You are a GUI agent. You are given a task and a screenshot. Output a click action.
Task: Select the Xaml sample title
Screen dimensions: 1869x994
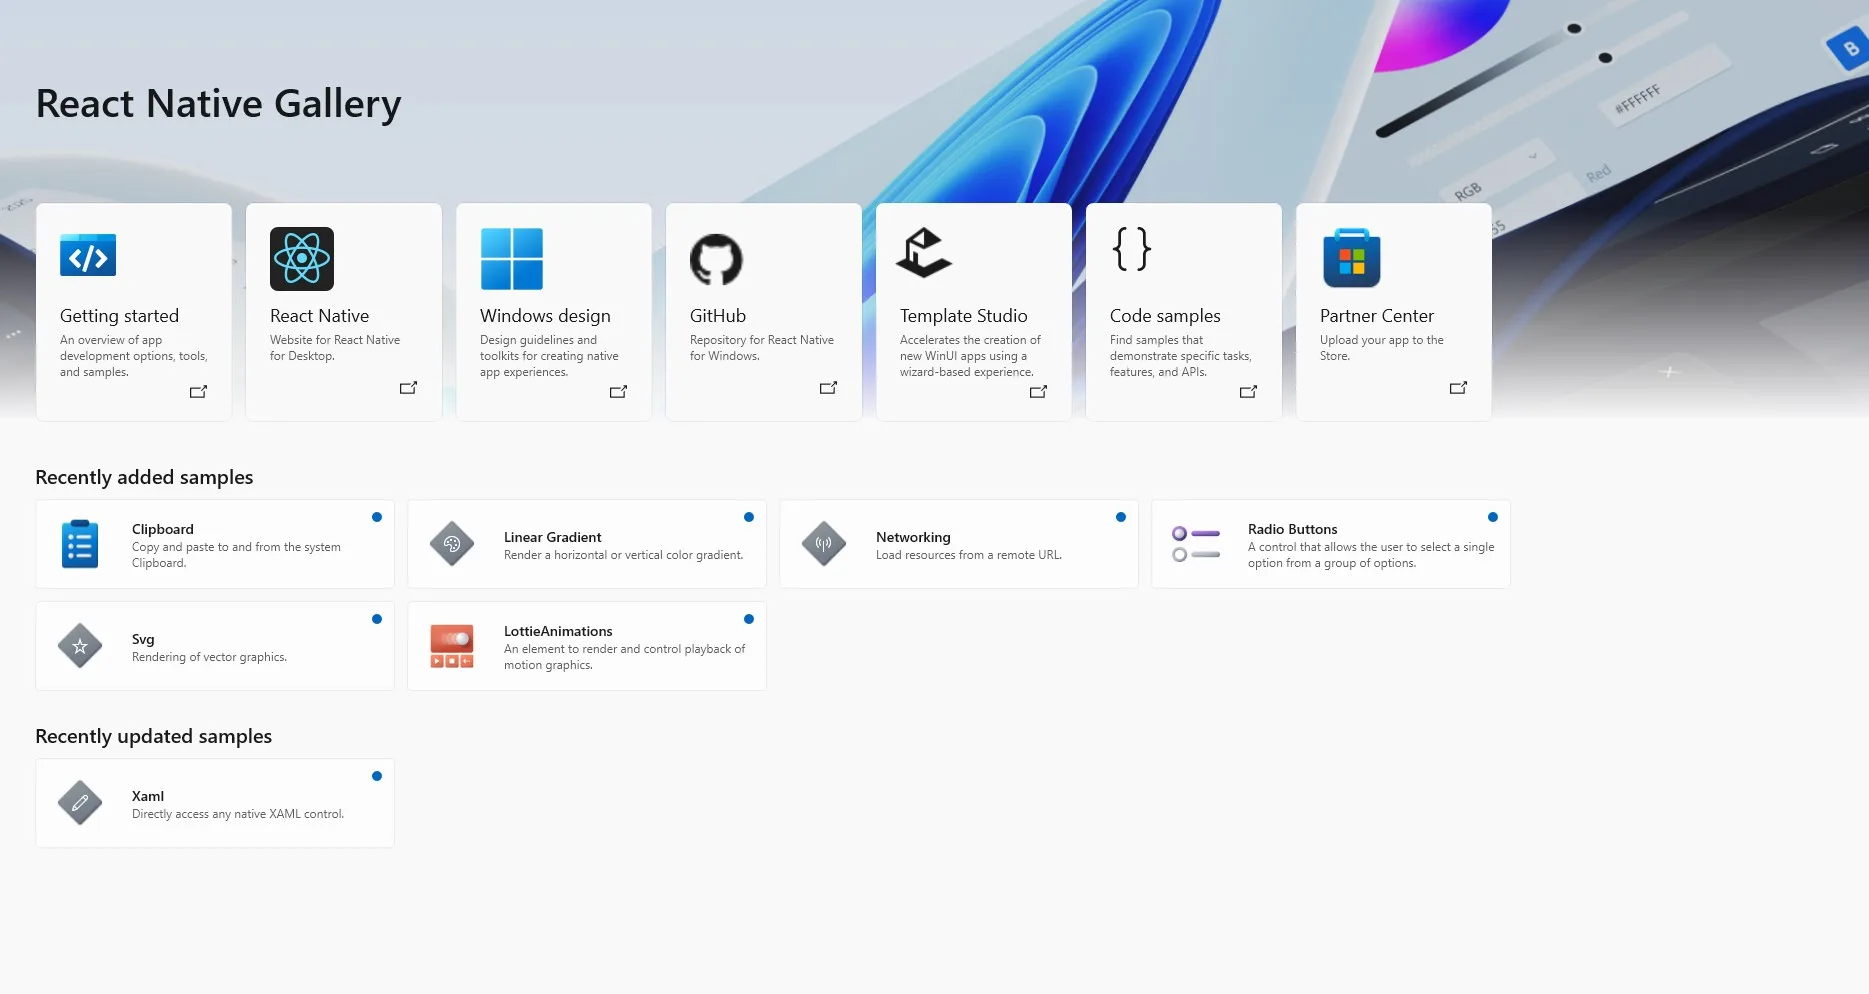tap(148, 796)
